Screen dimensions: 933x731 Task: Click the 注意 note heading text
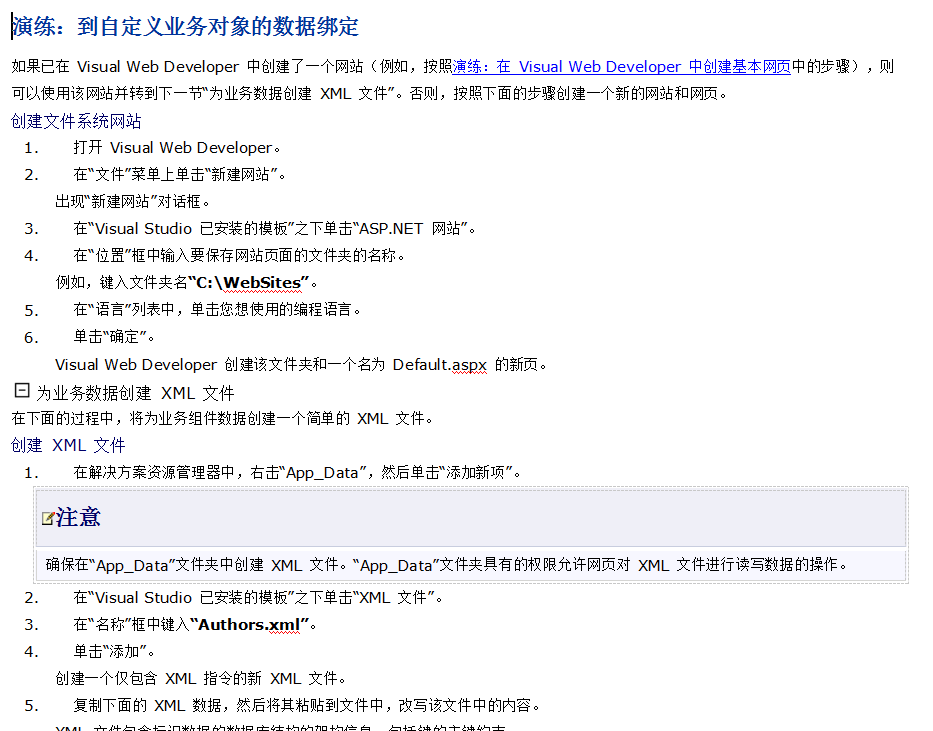click(x=80, y=518)
